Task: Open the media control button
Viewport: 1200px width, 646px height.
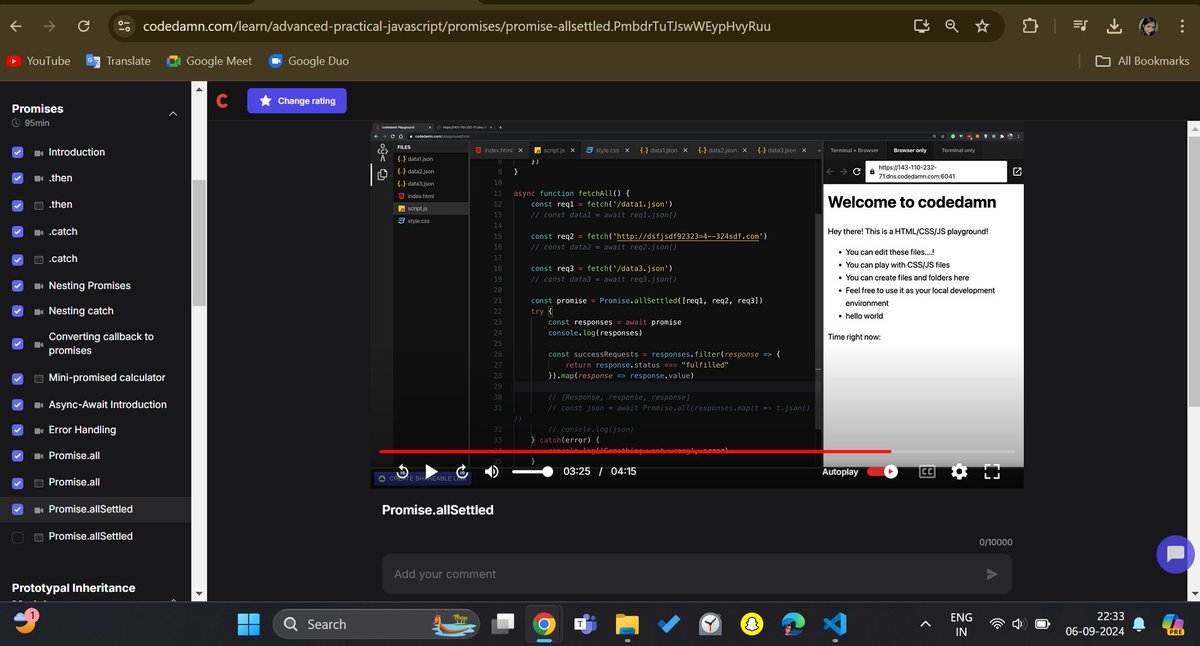Action: coord(1079,27)
